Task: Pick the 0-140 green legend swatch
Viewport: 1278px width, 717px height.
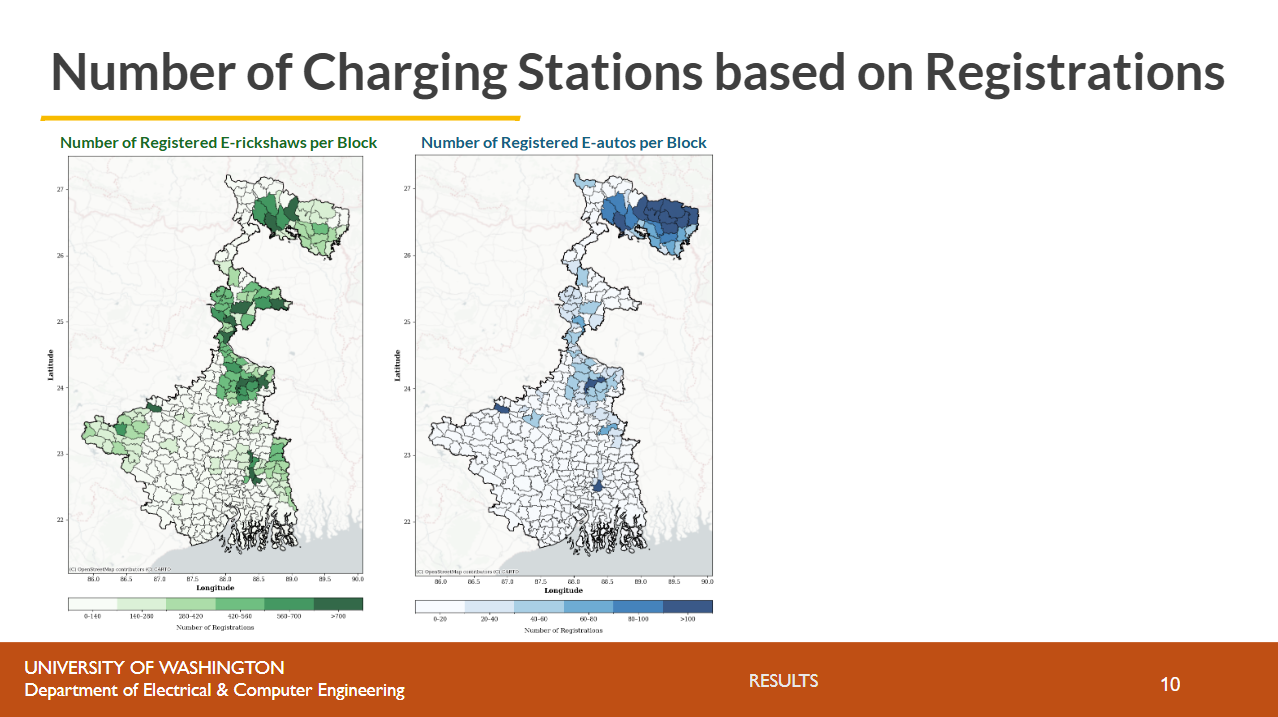Action: [x=92, y=604]
